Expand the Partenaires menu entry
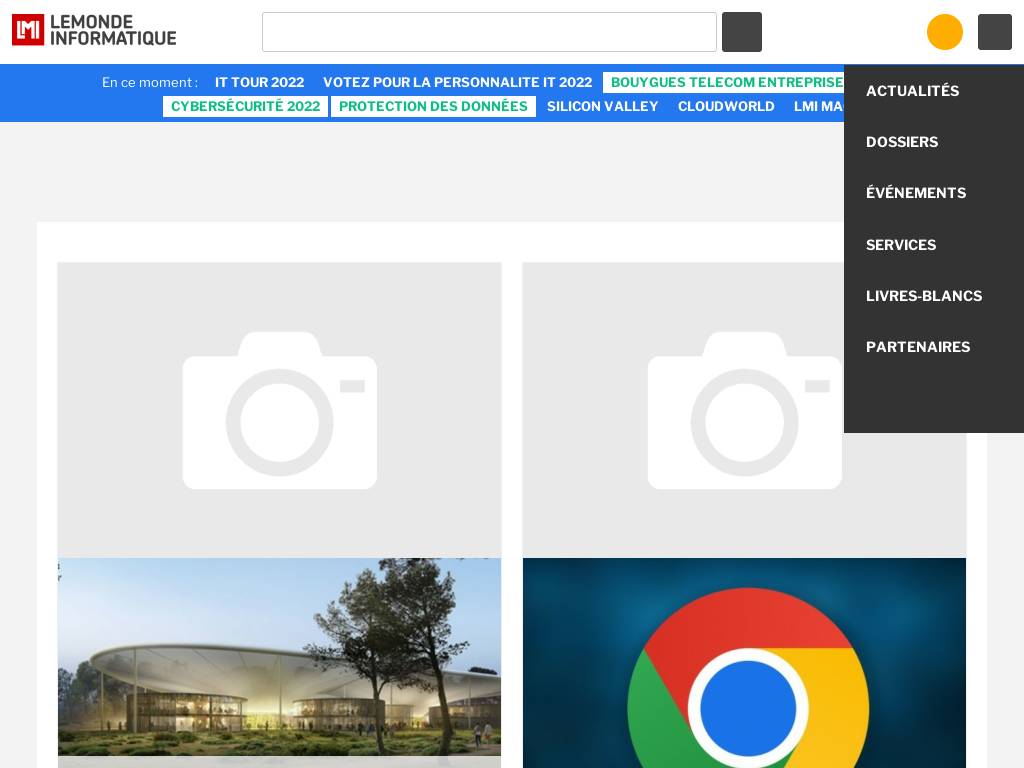Screen dimensions: 1024x768 point(917,347)
